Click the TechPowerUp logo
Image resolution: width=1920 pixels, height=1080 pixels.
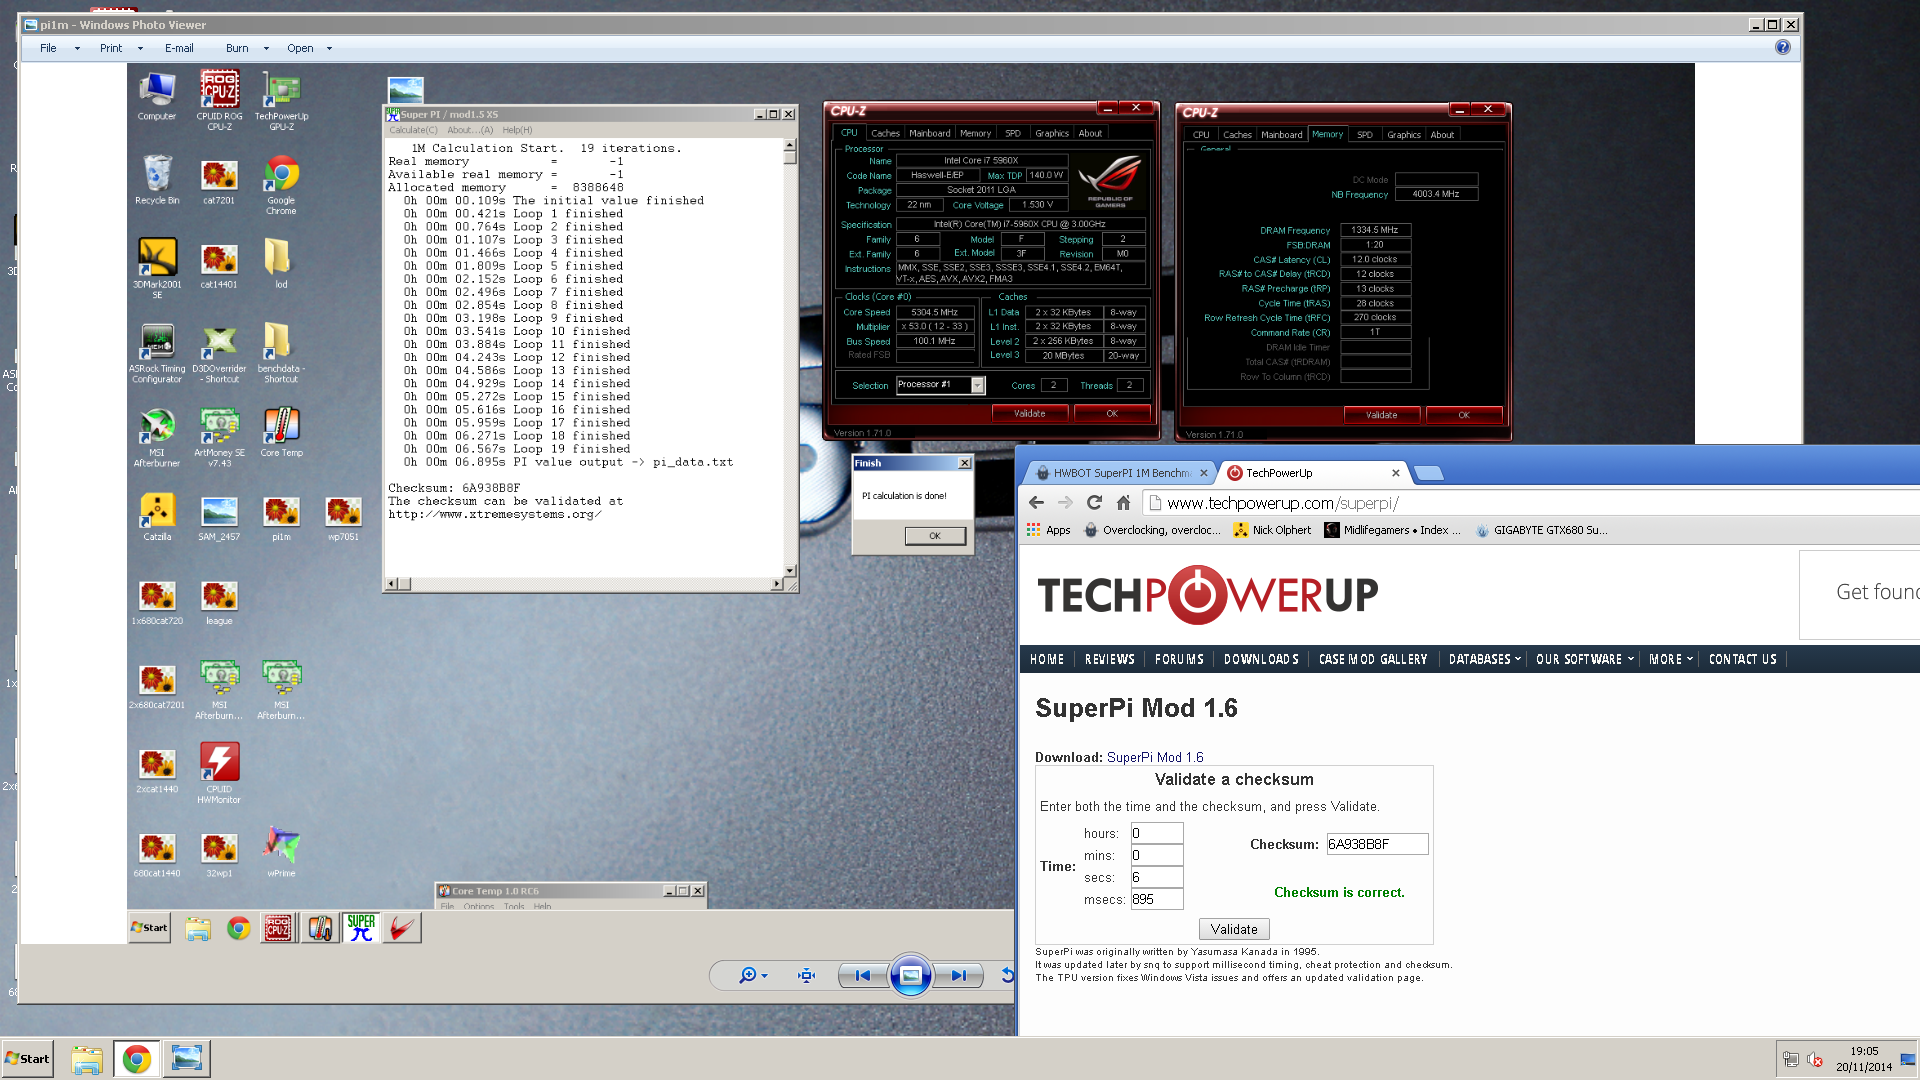1207,595
